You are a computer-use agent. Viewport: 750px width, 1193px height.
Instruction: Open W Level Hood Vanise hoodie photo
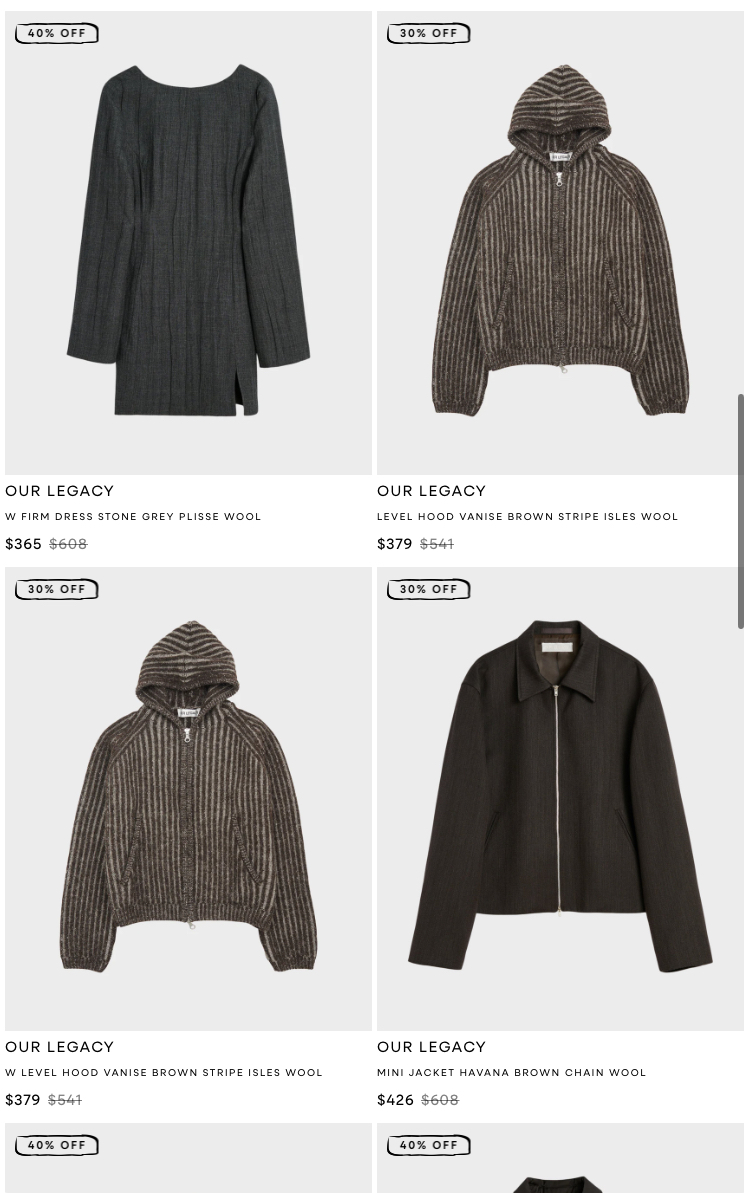pyautogui.click(x=188, y=798)
